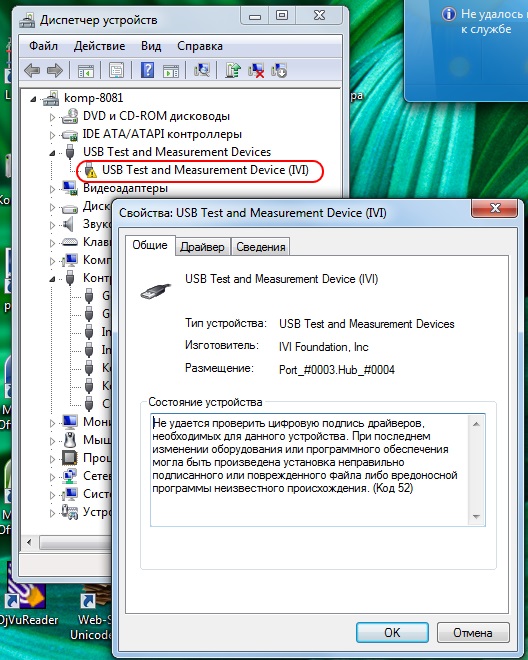Click up arrow of device status scrollbar
528x660 pixels.
[x=476, y=423]
